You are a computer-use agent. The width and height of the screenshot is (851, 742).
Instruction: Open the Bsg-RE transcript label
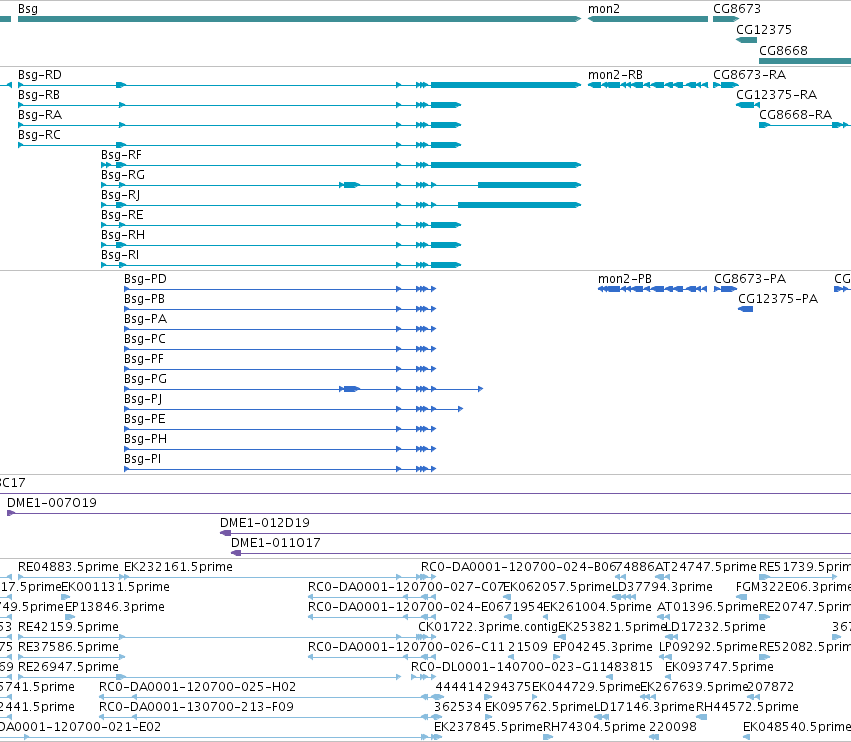122,215
